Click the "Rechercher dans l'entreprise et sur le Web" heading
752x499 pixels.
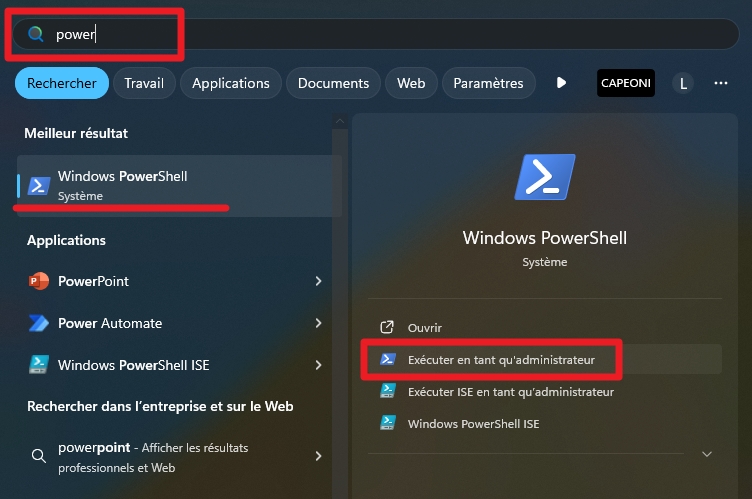160,406
